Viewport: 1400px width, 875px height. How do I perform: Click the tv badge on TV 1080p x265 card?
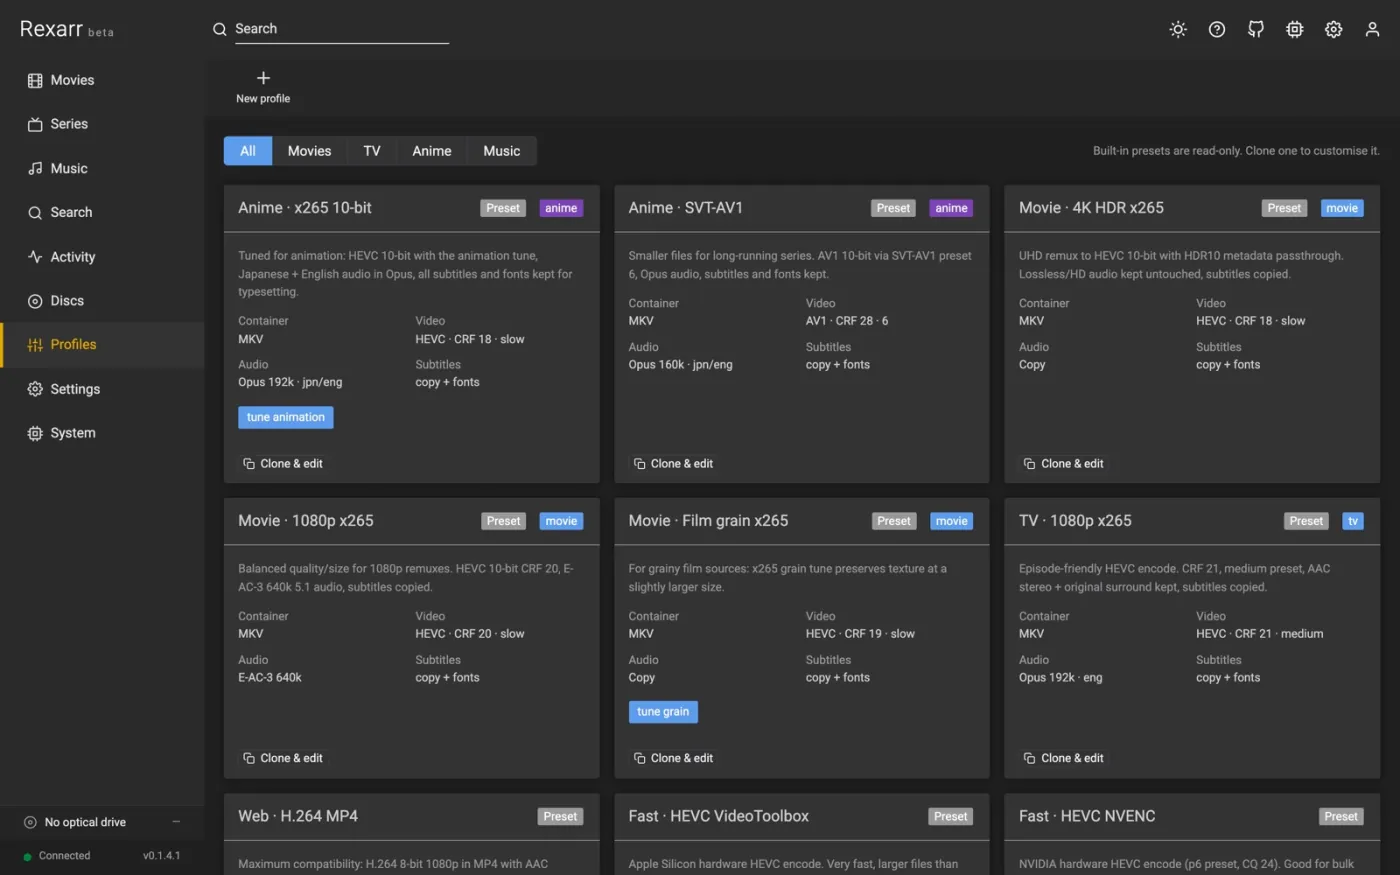point(1353,521)
